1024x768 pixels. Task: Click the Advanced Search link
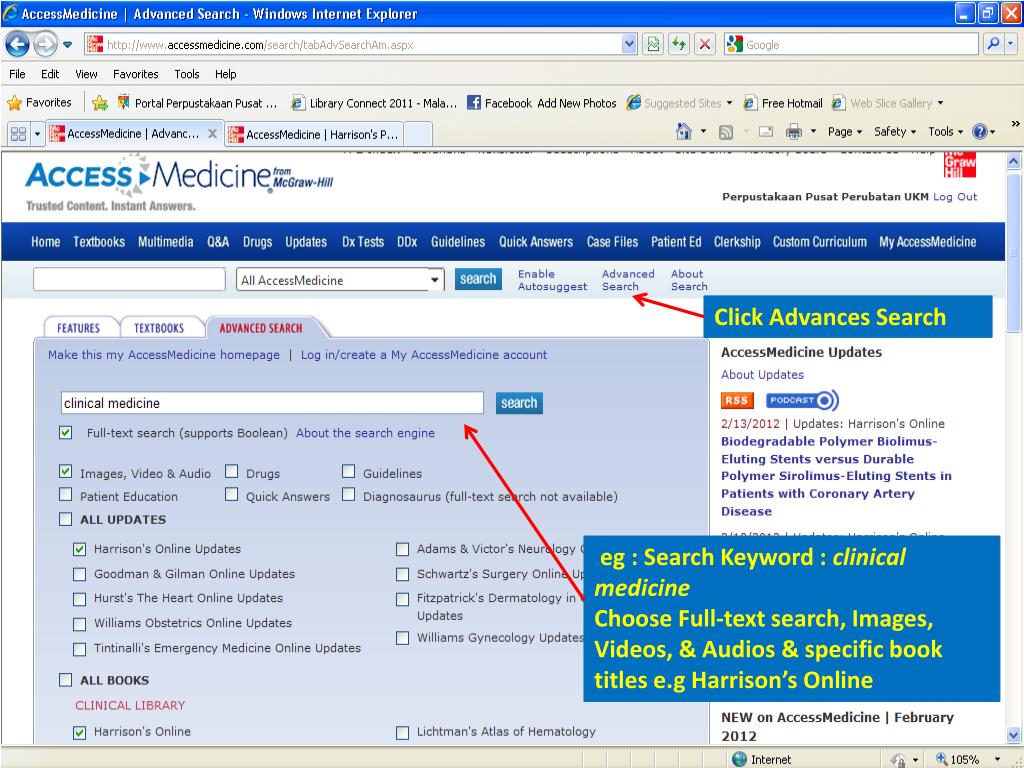[628, 280]
